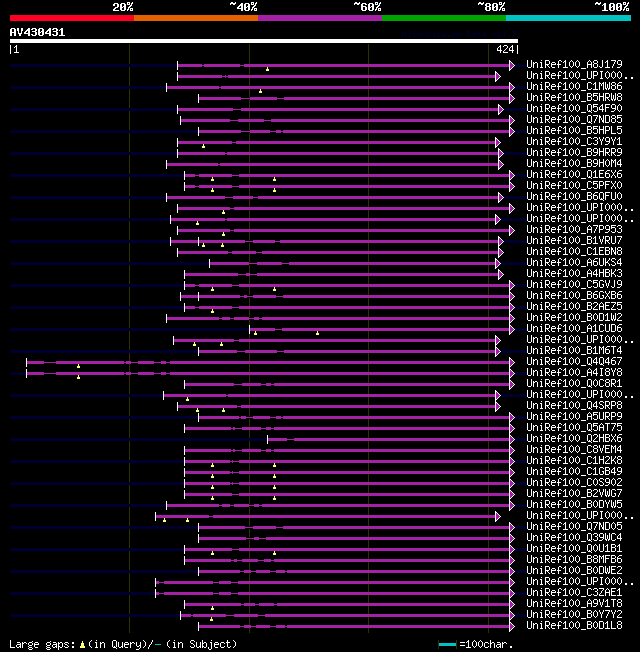Image resolution: width=640 pixels, height=652 pixels.
Task: Click the UniRef100_Q0U1B1 label
Action: coord(574,549)
